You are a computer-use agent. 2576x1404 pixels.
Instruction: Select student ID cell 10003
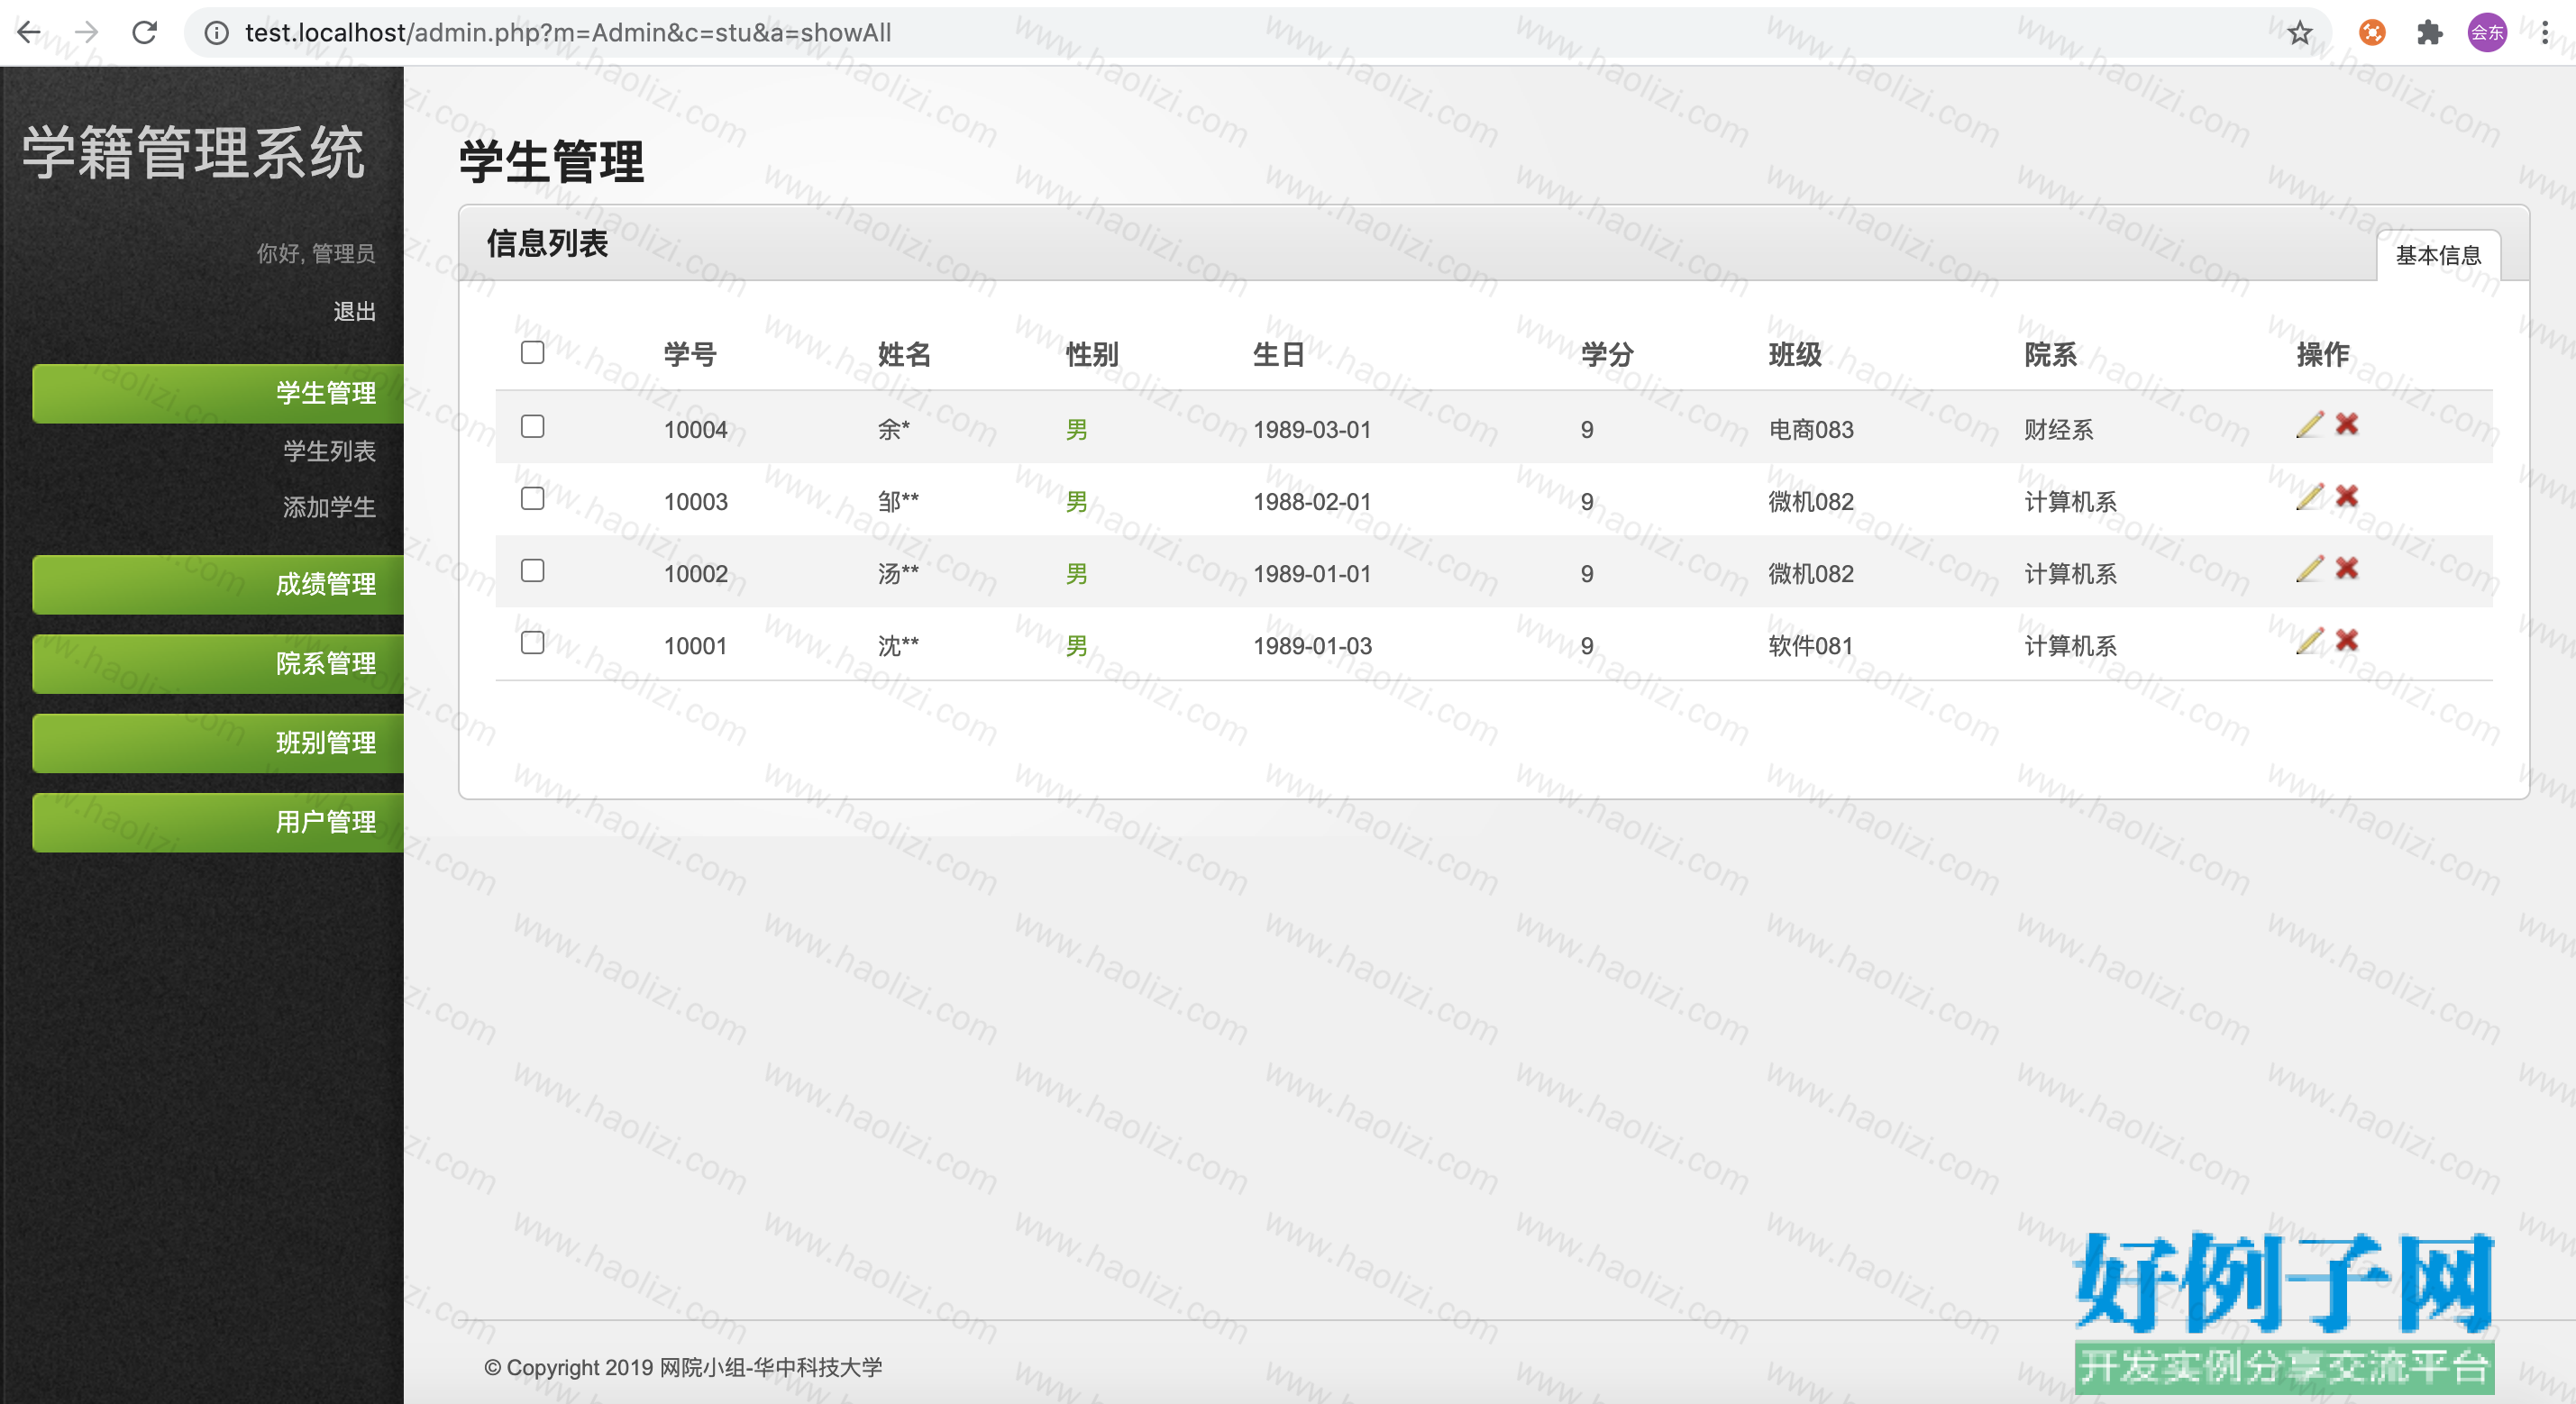(696, 502)
